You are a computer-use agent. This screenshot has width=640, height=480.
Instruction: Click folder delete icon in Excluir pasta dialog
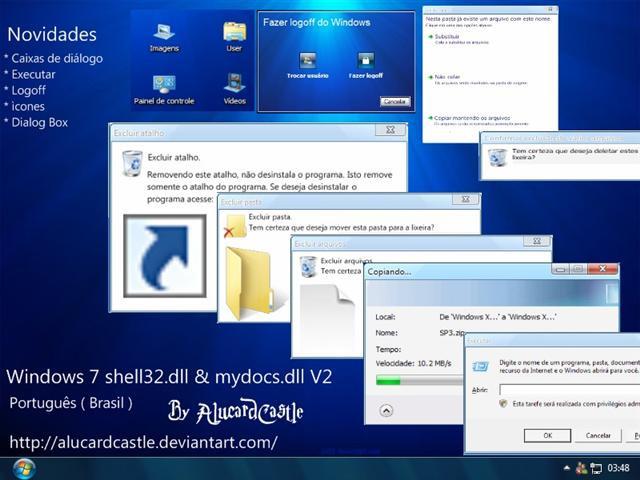click(236, 226)
